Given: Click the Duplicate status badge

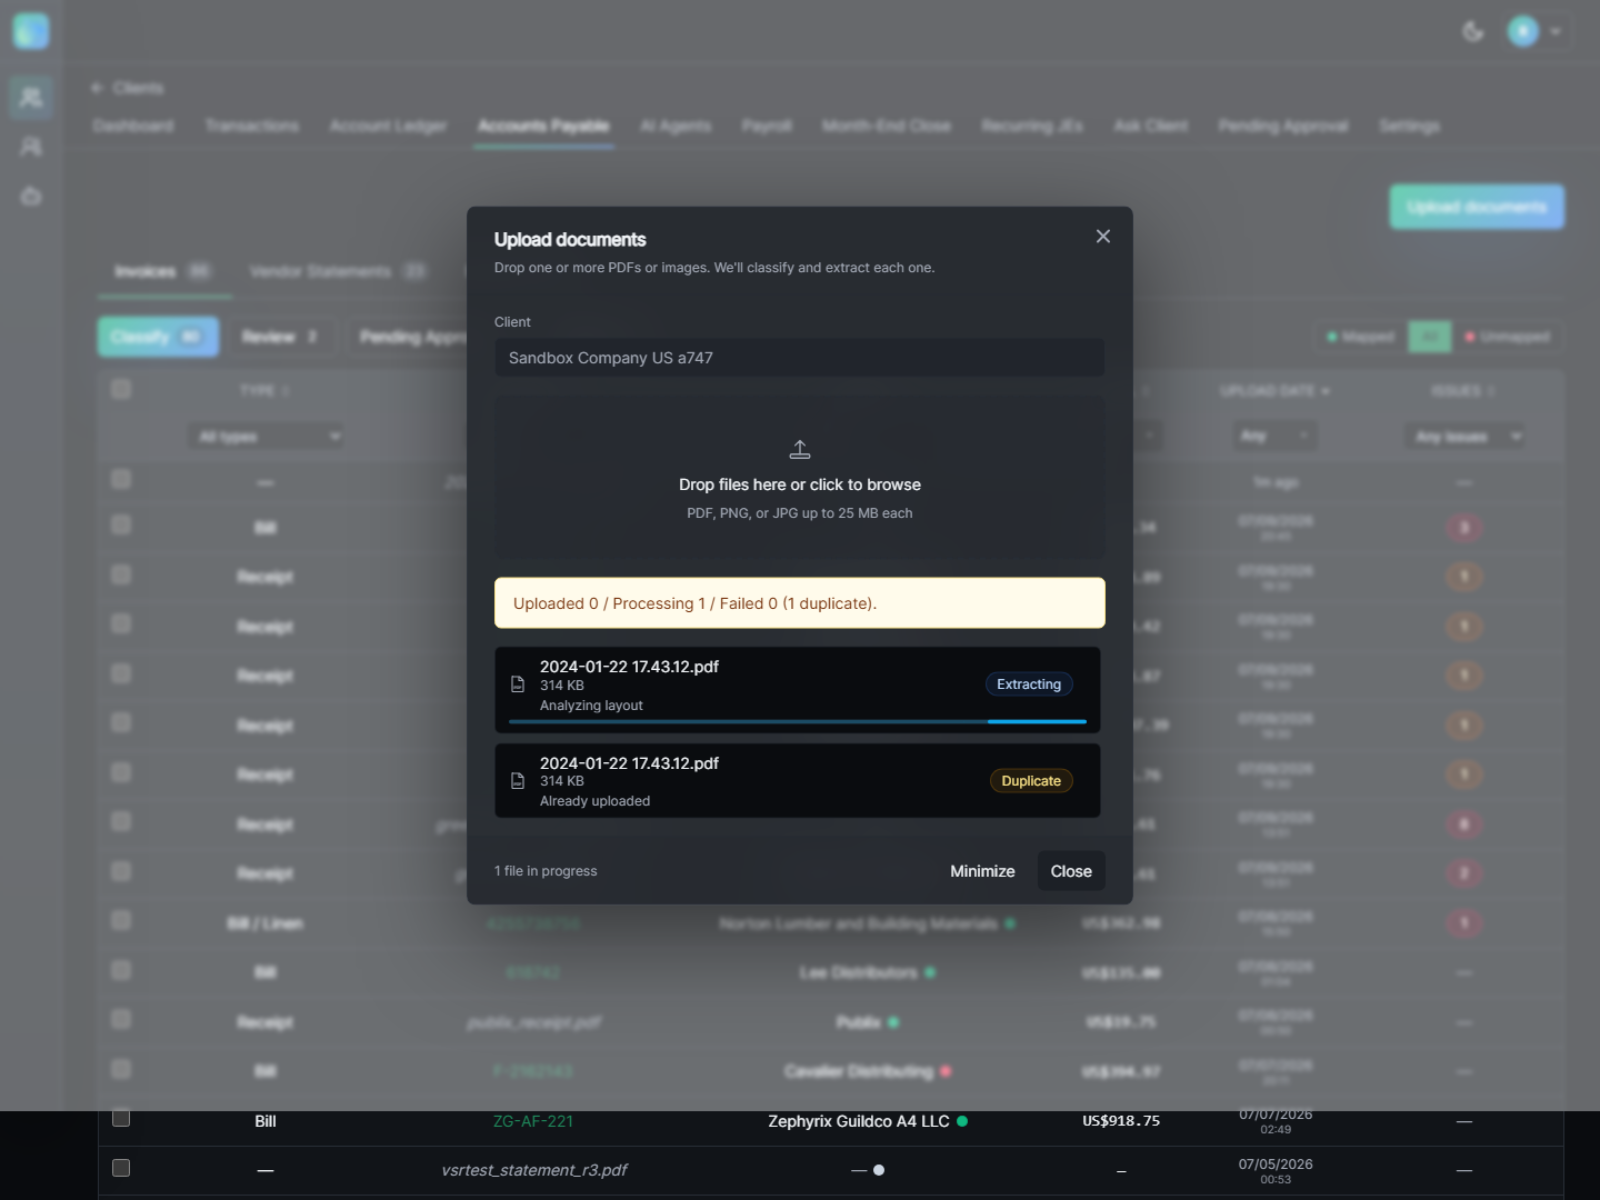Looking at the screenshot, I should pos(1031,781).
